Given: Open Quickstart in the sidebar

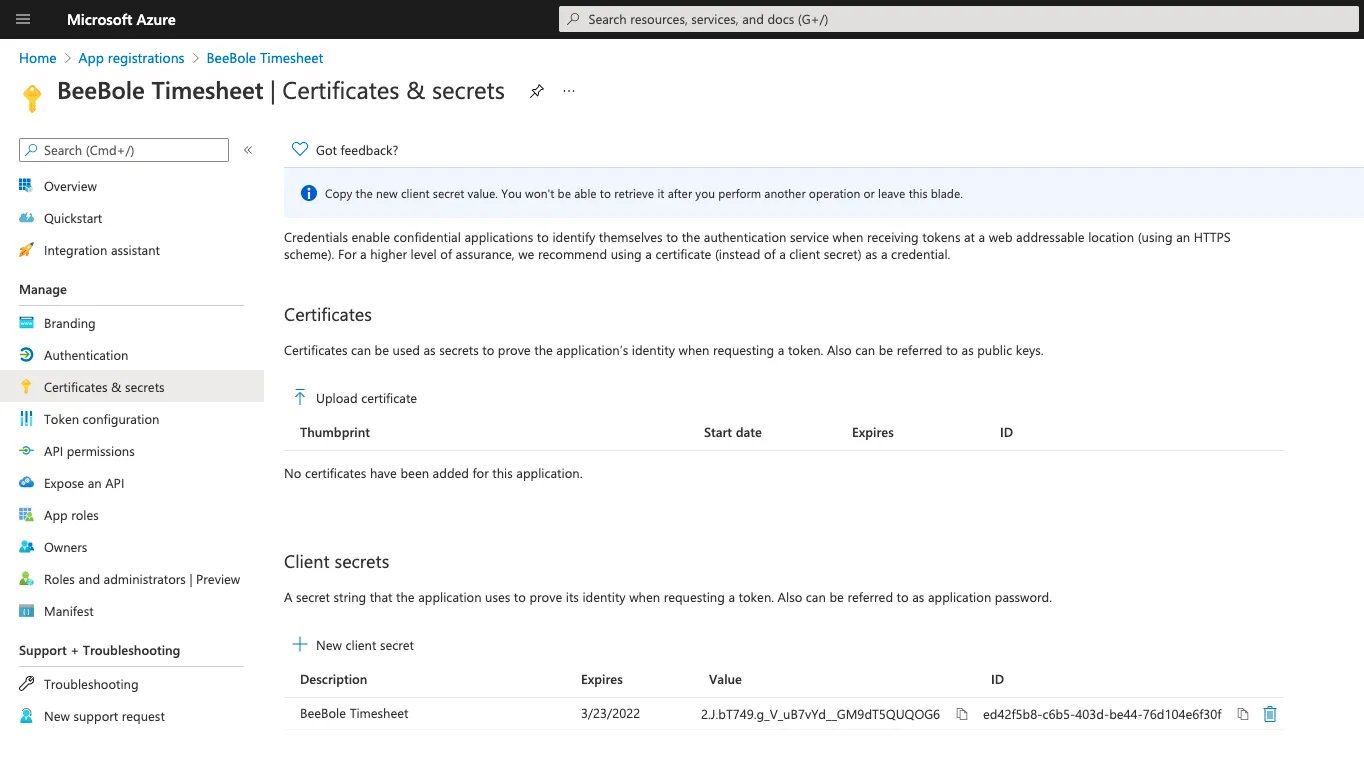Looking at the screenshot, I should click(73, 218).
